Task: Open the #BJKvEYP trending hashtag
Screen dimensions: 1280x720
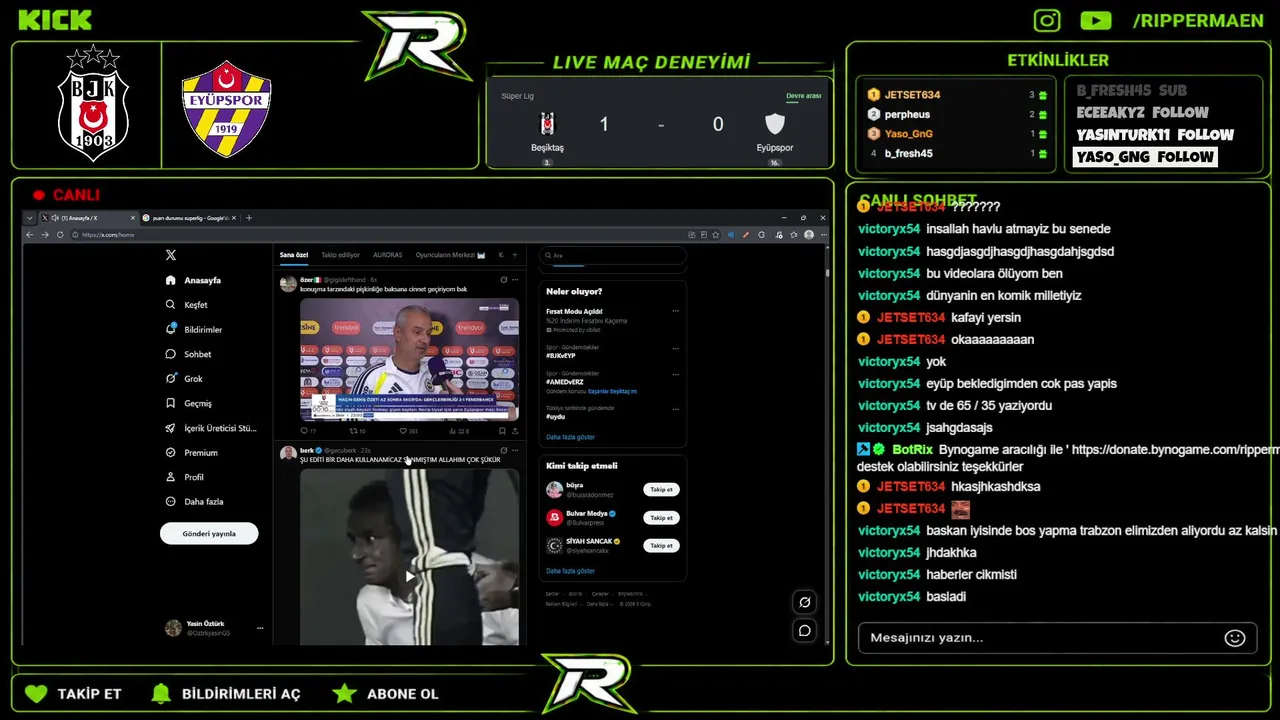Action: pyautogui.click(x=560, y=355)
